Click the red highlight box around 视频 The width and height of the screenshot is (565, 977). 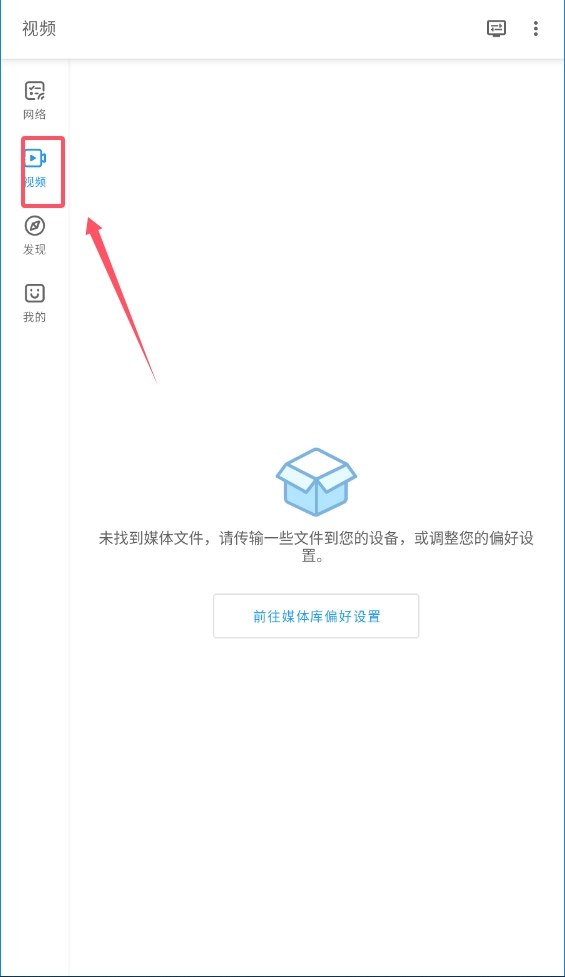pos(43,172)
